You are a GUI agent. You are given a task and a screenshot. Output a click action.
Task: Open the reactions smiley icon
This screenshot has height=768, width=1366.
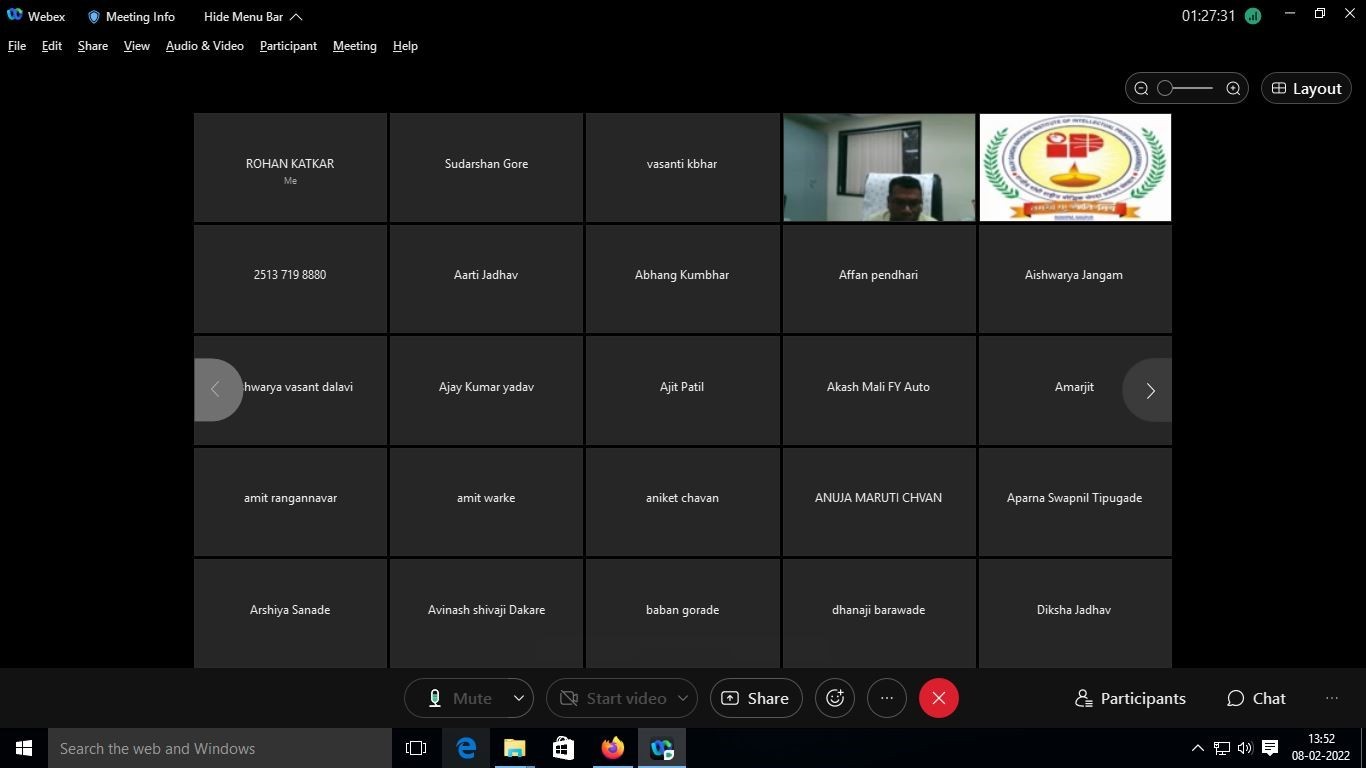835,698
